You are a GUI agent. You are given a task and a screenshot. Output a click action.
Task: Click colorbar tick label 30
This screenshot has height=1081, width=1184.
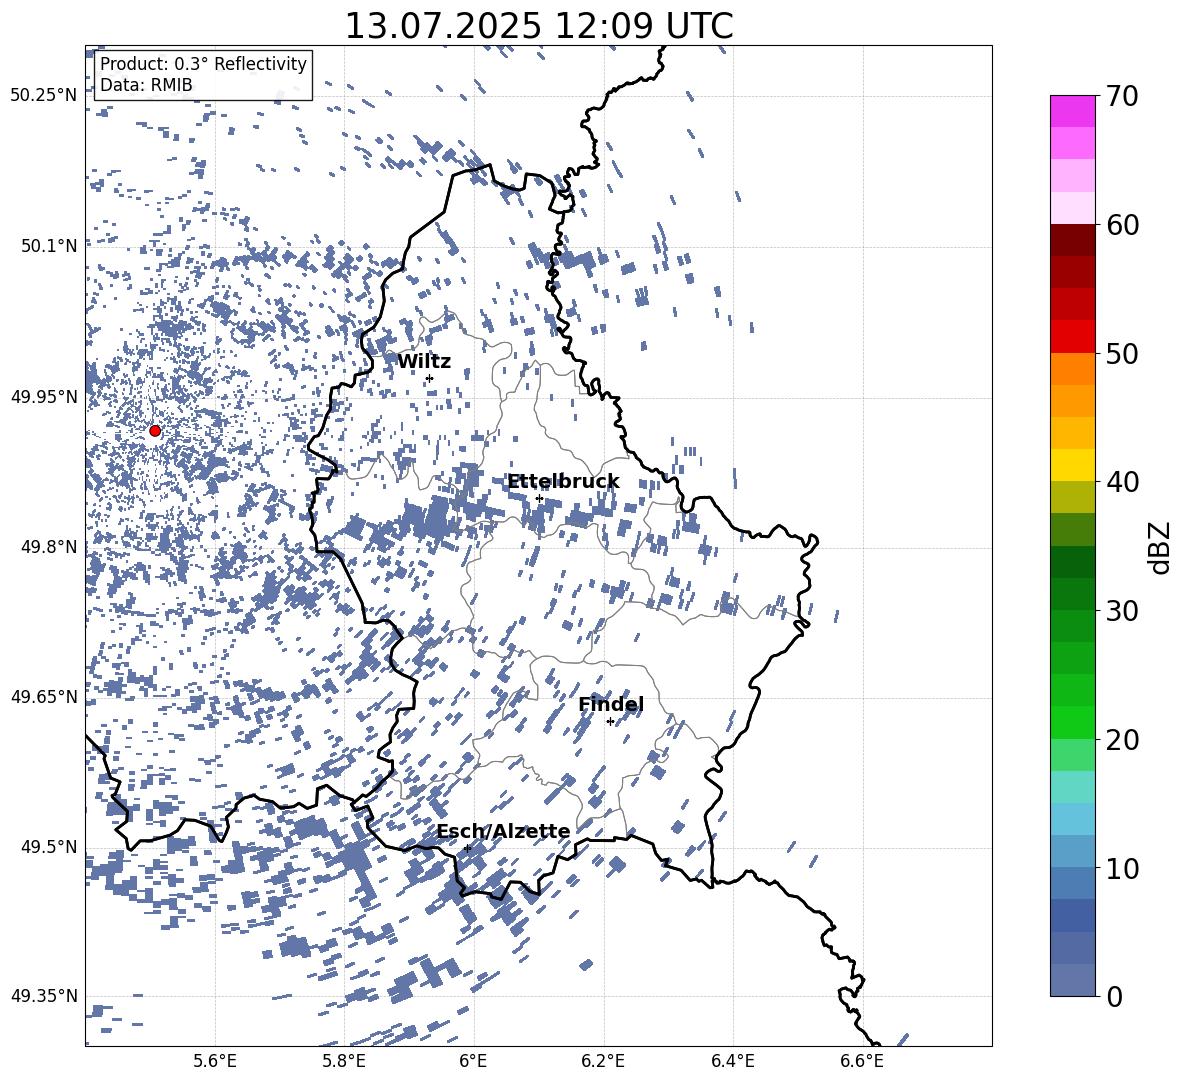[1122, 611]
